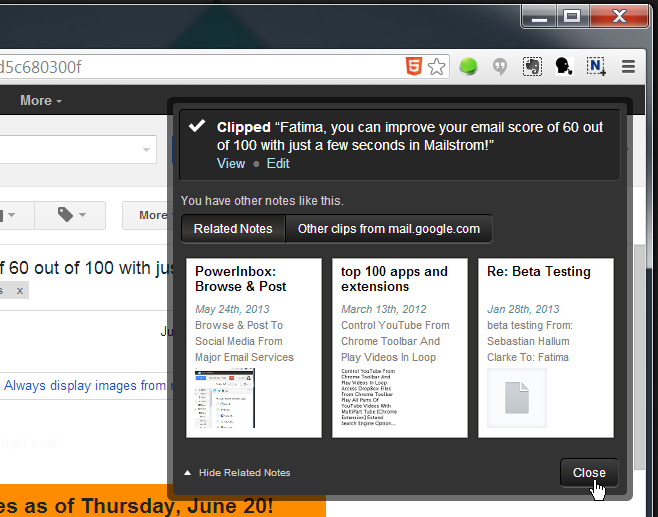Expand the More dropdown in the black bar

(x=41, y=100)
